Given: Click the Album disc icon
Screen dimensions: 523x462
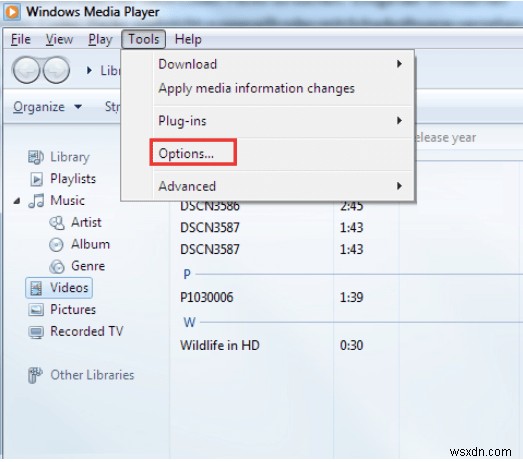Looking at the screenshot, I should pos(56,245).
